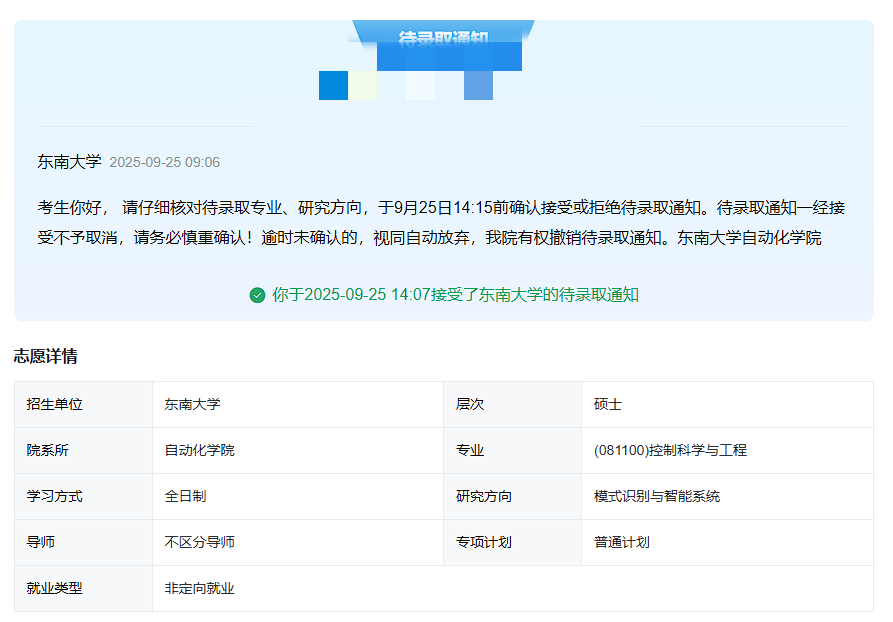Click the (081100)控制科学与工程 value cell

coord(727,451)
